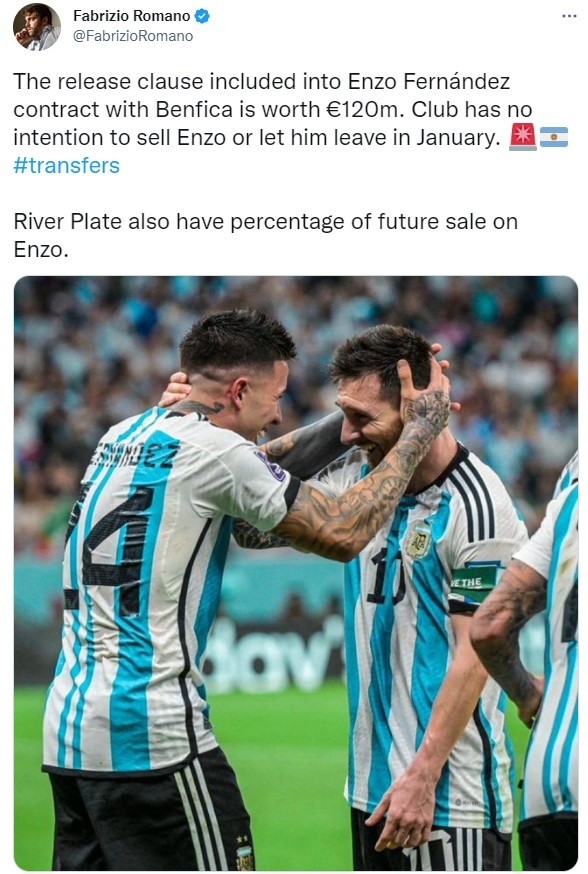Click the name Enzo Fernández in the tweet

click(429, 81)
